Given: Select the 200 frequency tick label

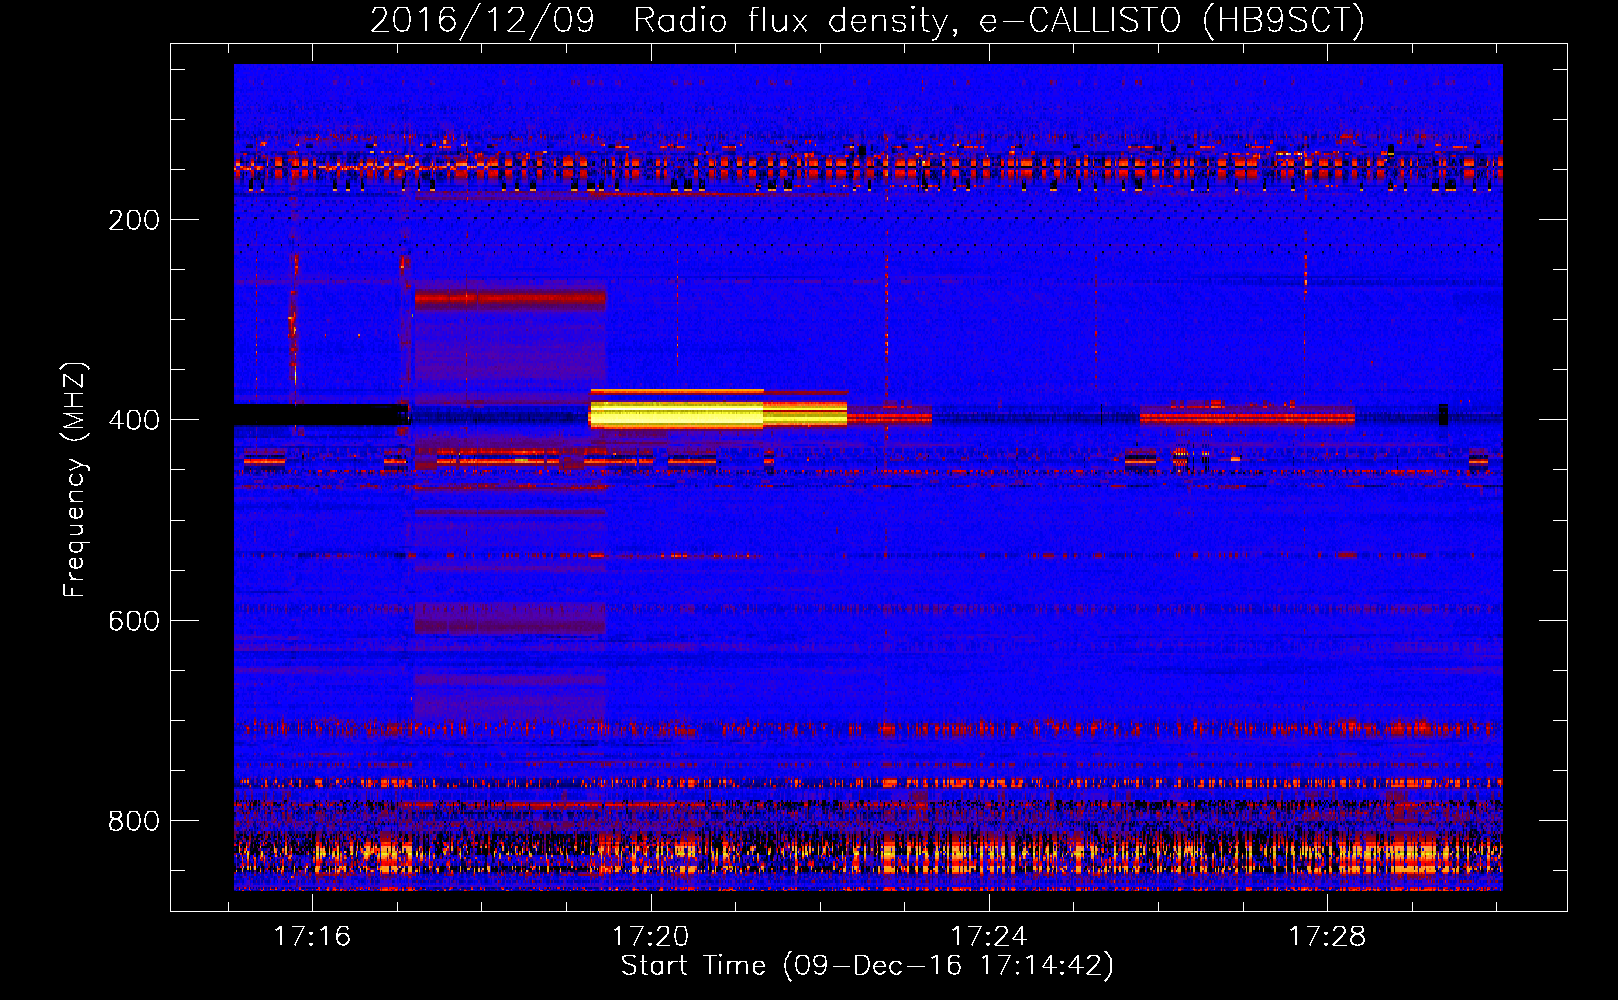Looking at the screenshot, I should 134,220.
